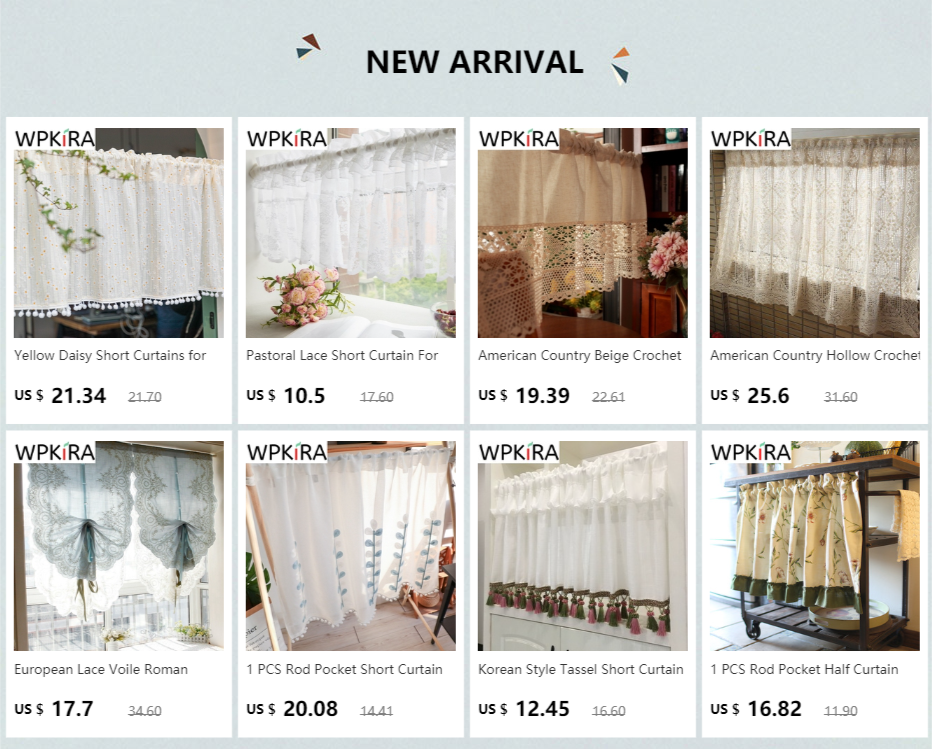932x749 pixels.
Task: Click the Yellow Daisy Short Curtains title
Action: [x=110, y=355]
